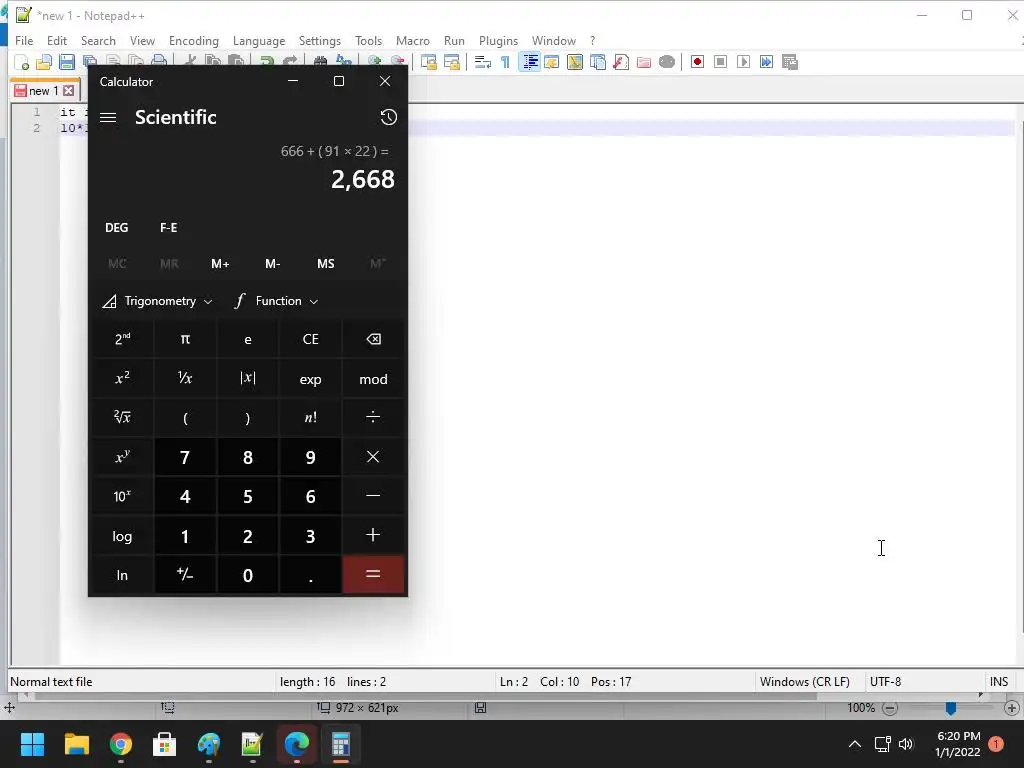Store value with MS button
Image resolution: width=1024 pixels, height=768 pixels.
point(325,264)
